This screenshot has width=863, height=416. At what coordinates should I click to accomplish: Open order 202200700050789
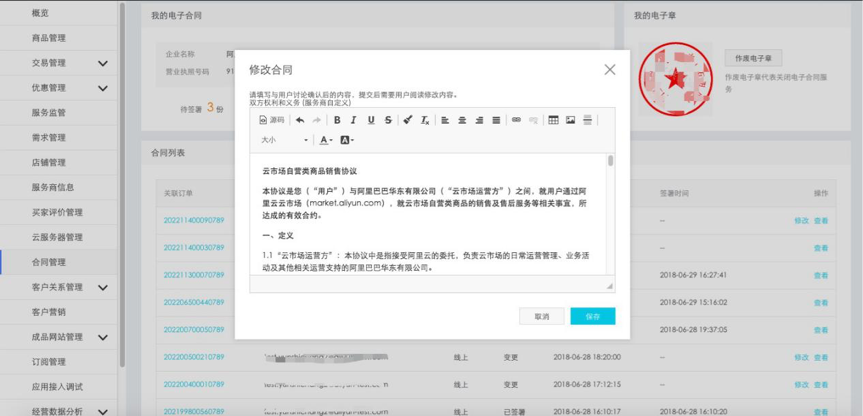[194, 329]
